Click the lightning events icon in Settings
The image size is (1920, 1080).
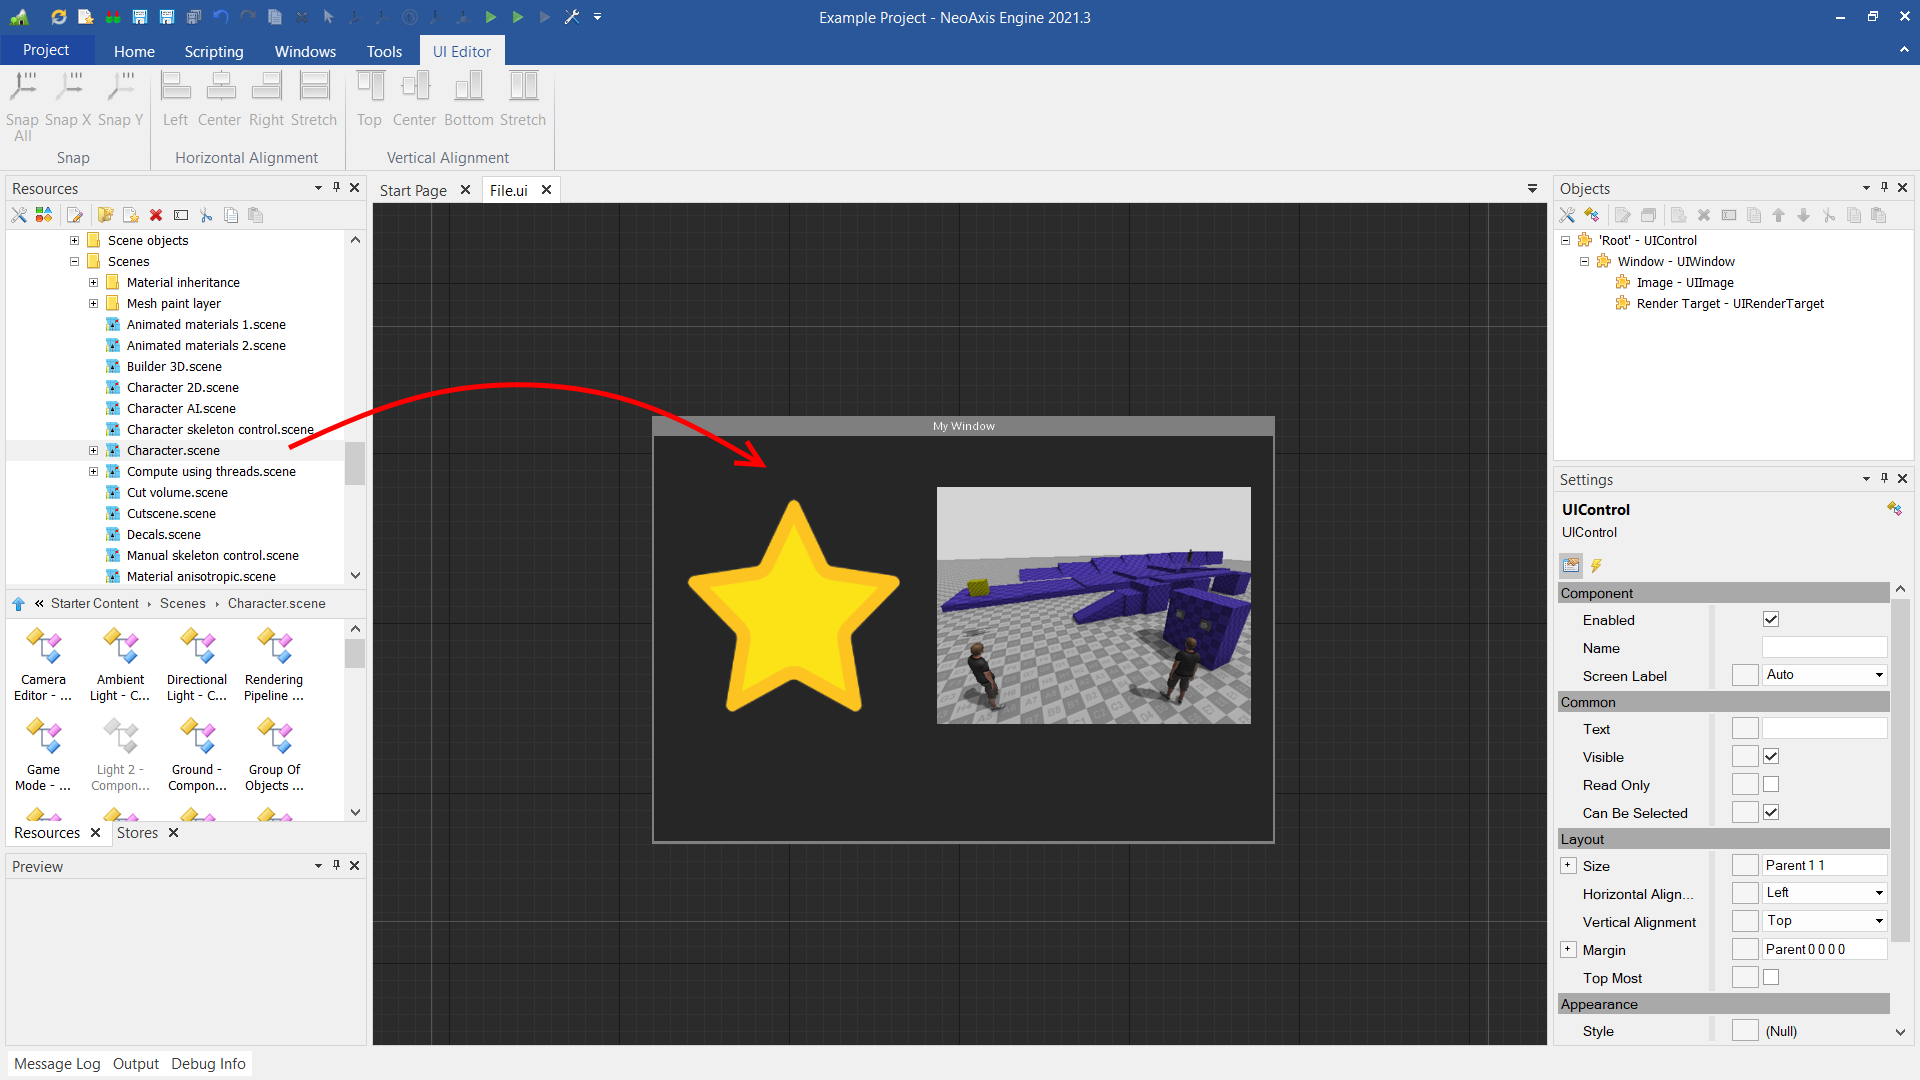[1597, 566]
